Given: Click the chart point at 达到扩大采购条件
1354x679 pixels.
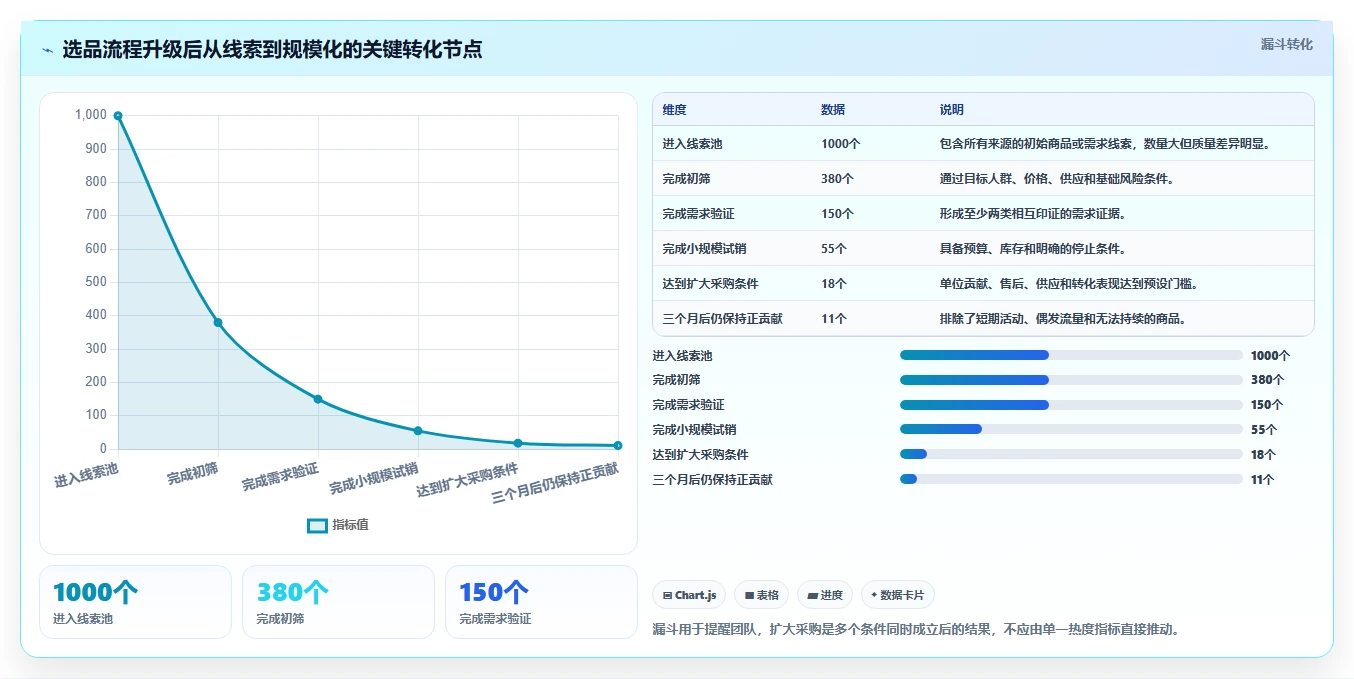Looking at the screenshot, I should click(x=518, y=443).
